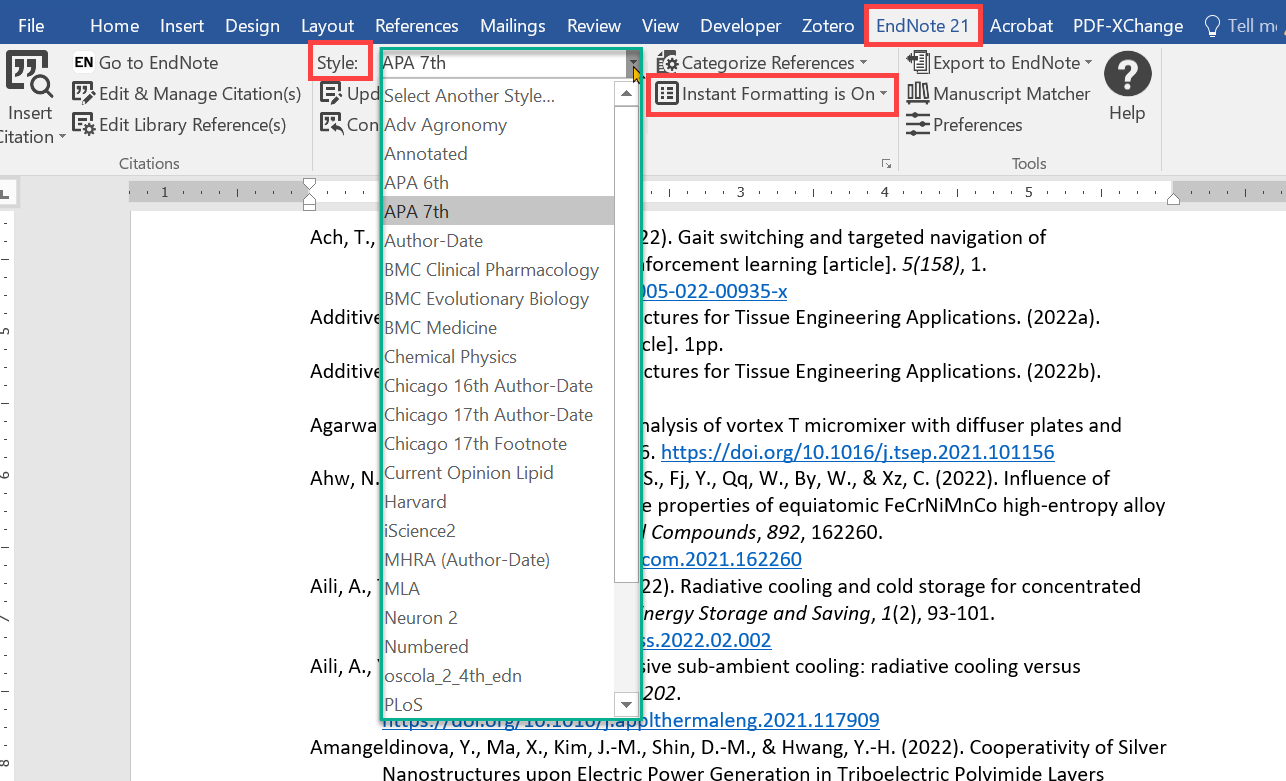Click the Insert Citation icon
This screenshot has width=1286, height=781.
tap(29, 75)
